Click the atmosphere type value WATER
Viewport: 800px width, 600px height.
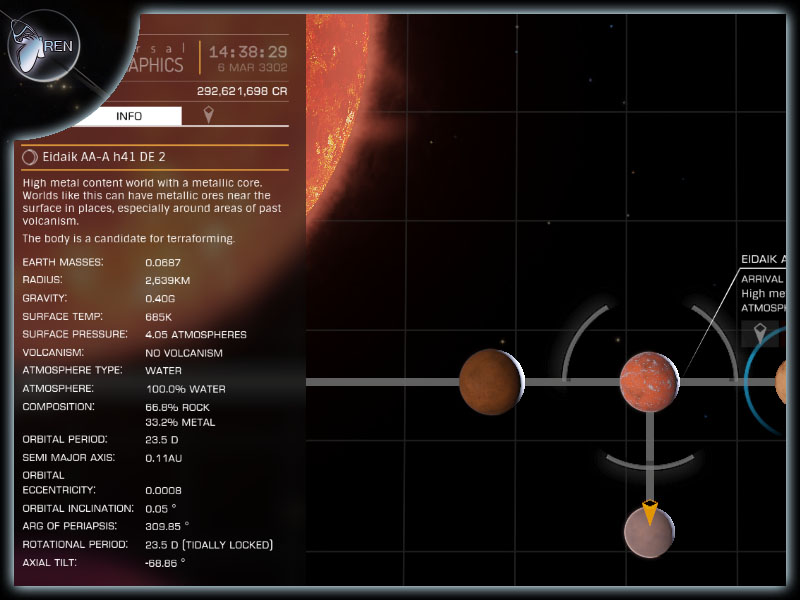163,370
